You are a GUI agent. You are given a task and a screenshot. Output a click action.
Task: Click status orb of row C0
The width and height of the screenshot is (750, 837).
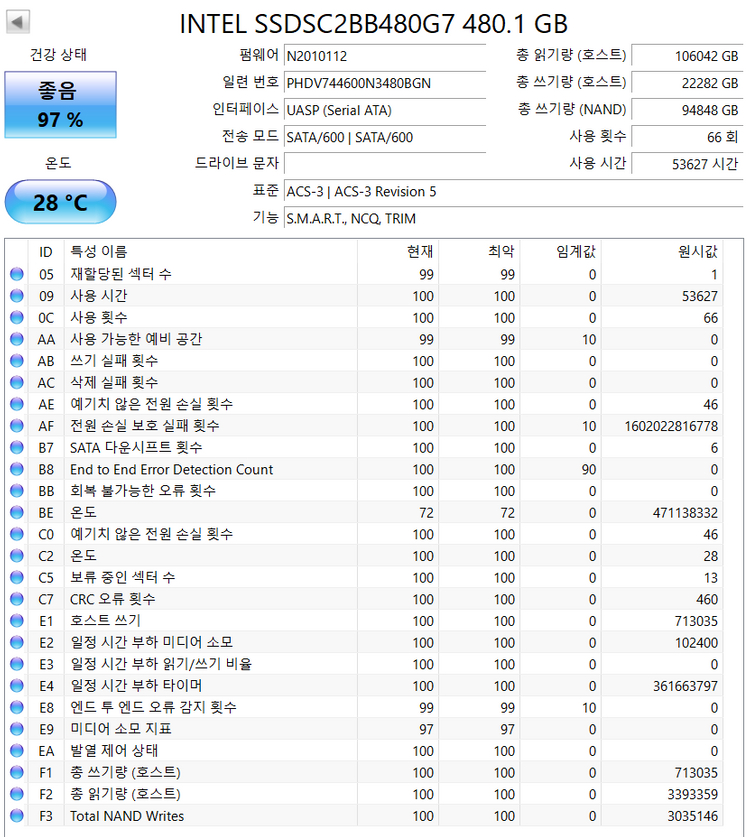17,534
